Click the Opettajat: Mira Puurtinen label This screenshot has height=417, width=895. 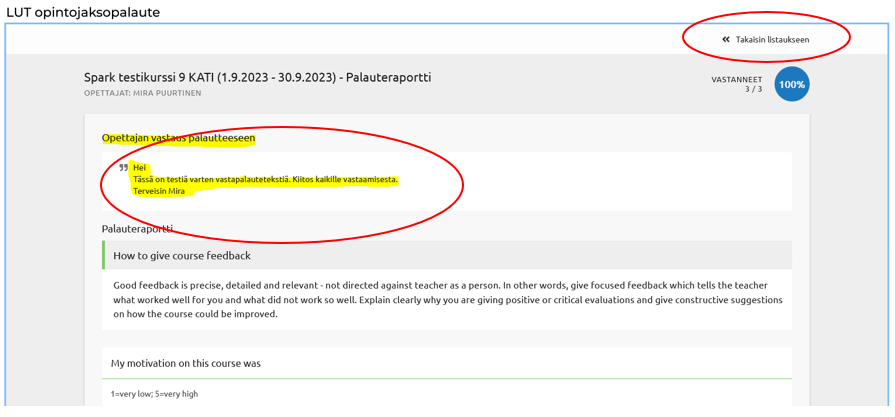[x=142, y=93]
